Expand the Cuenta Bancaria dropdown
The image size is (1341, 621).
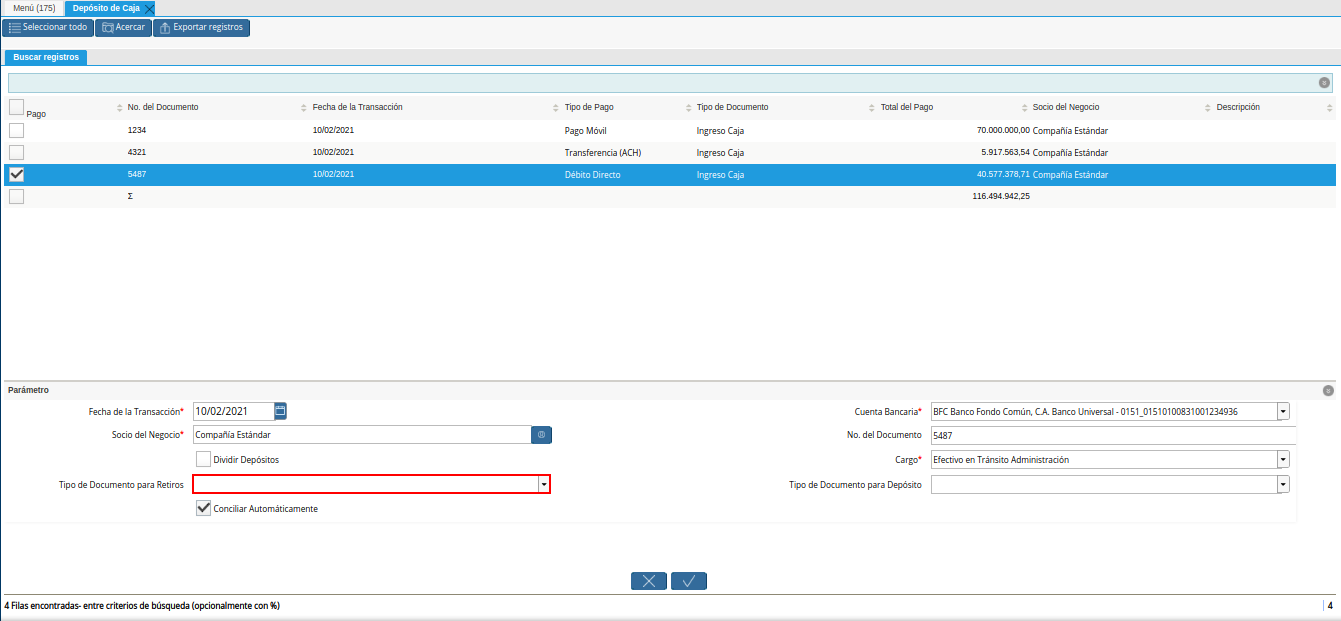tap(1283, 411)
